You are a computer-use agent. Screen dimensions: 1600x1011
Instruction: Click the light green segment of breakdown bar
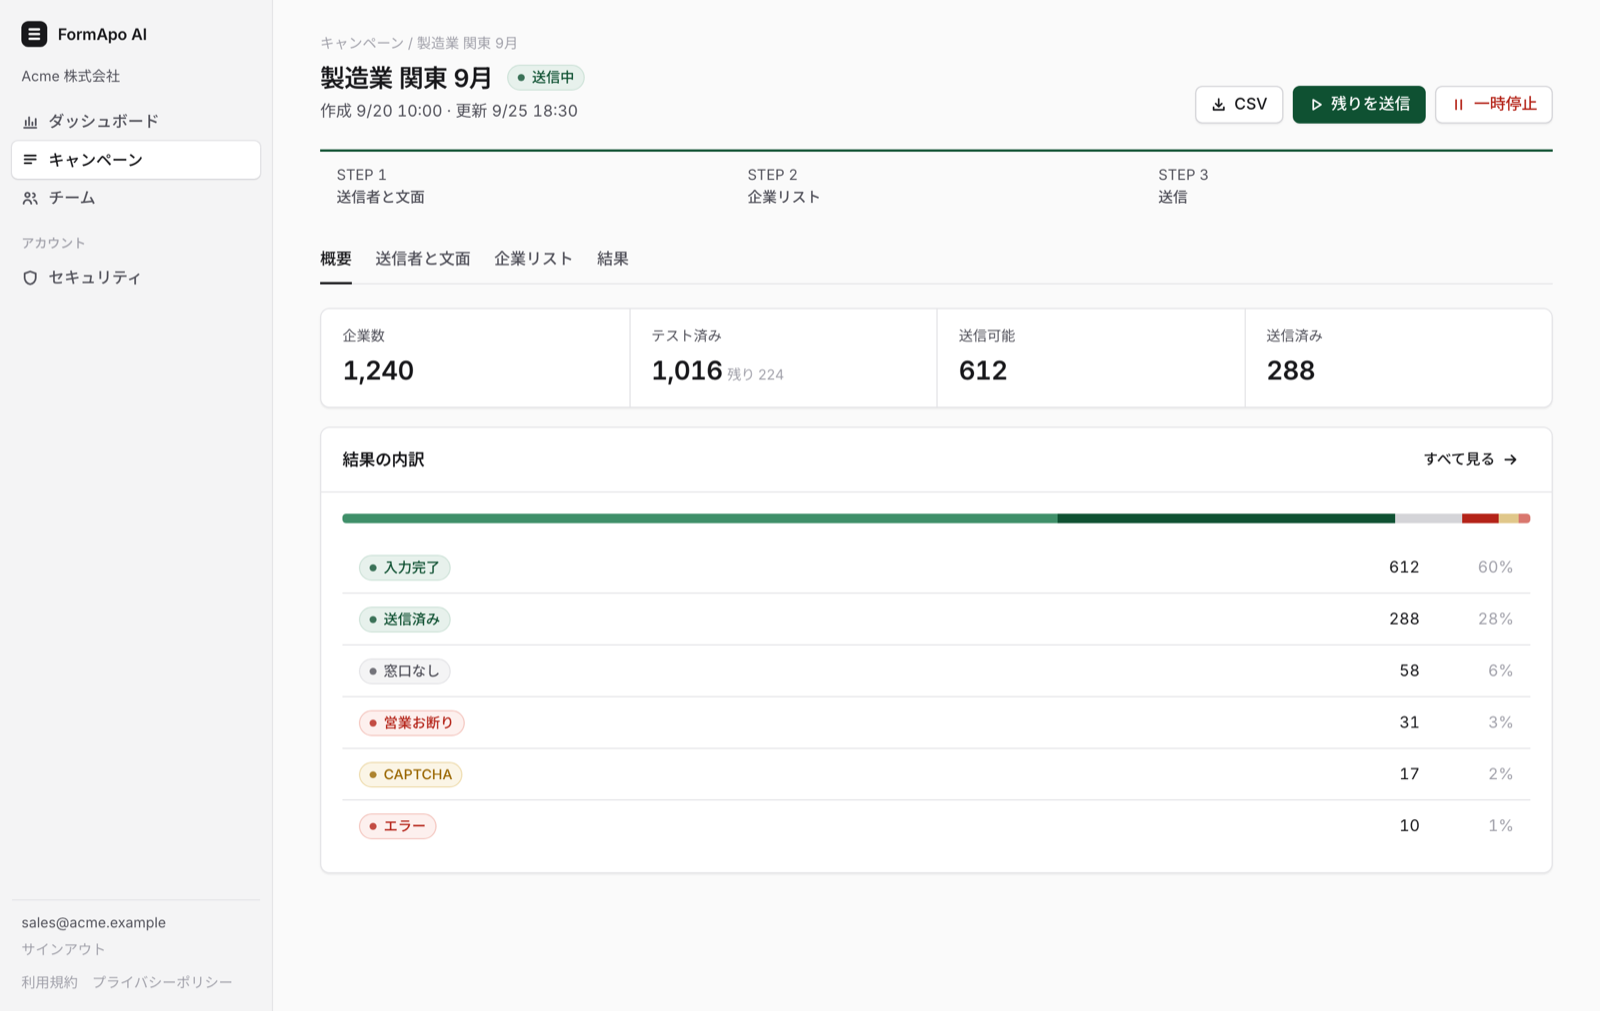pos(700,518)
